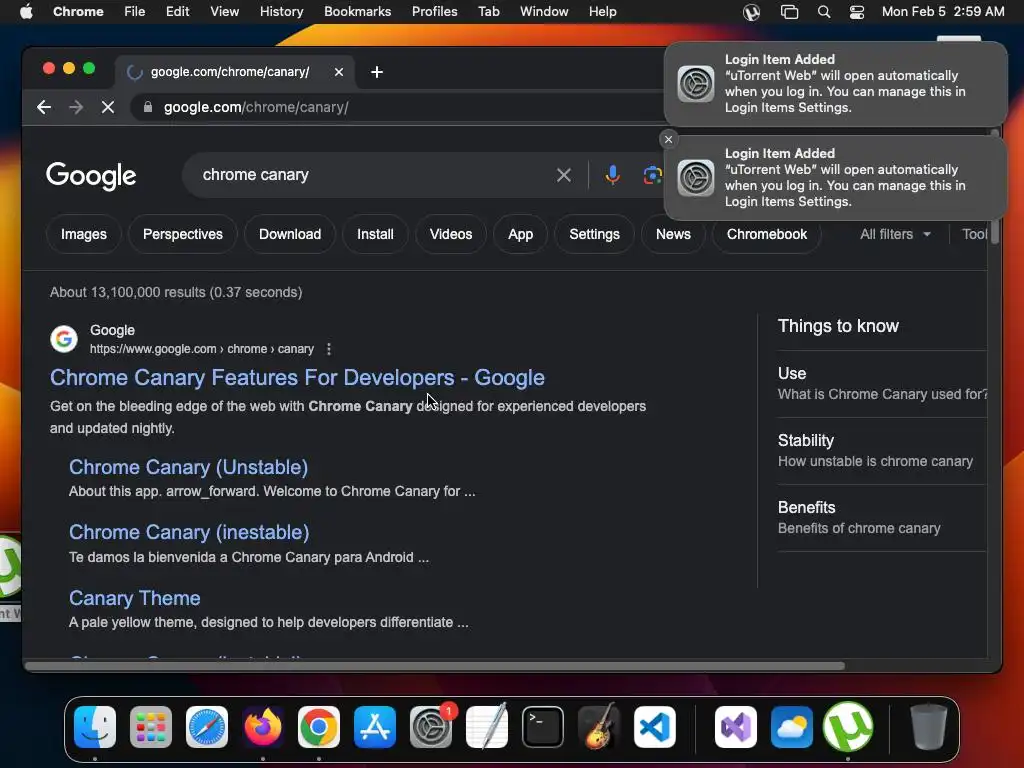Open Finder from the Dock
The image size is (1024, 768).
[95, 727]
